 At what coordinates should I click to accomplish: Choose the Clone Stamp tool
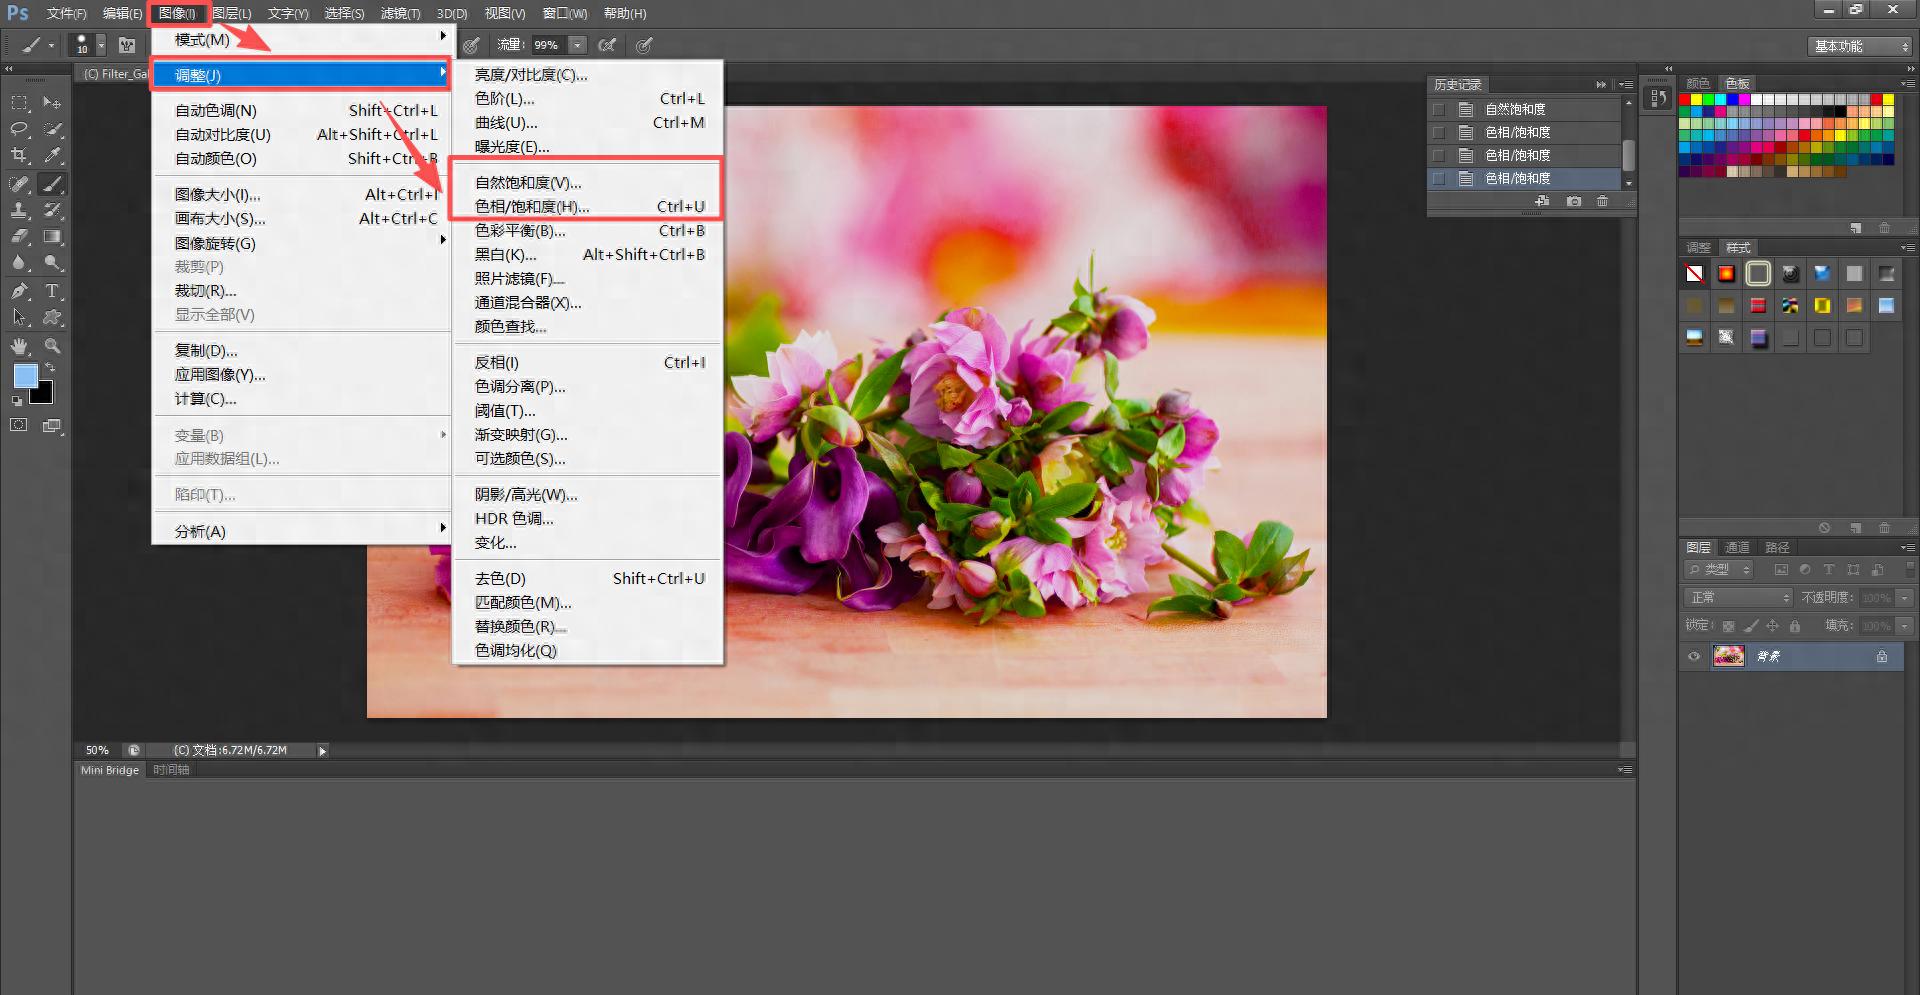pos(19,210)
